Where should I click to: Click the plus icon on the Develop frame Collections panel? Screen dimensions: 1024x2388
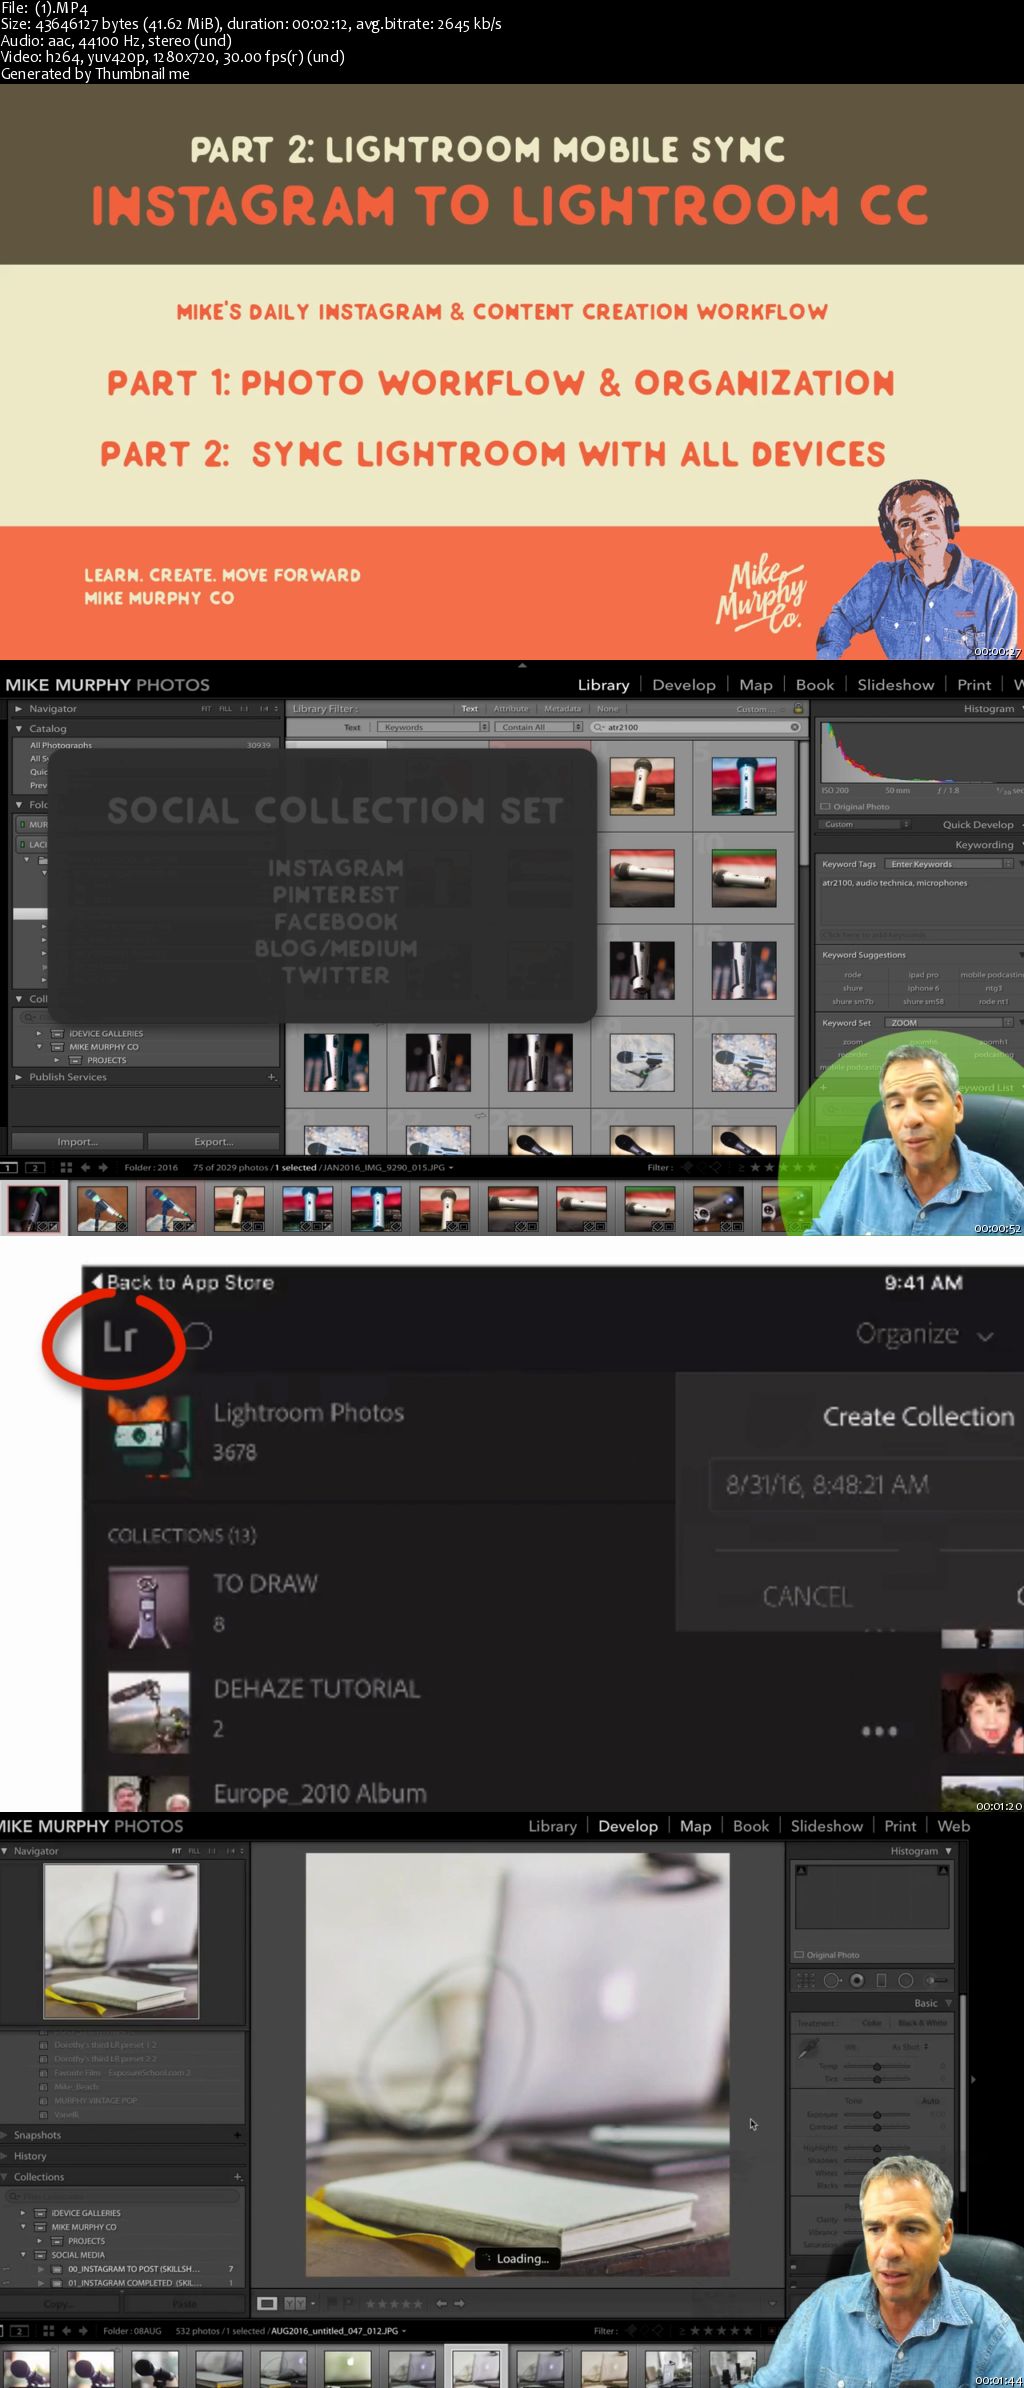[237, 2176]
